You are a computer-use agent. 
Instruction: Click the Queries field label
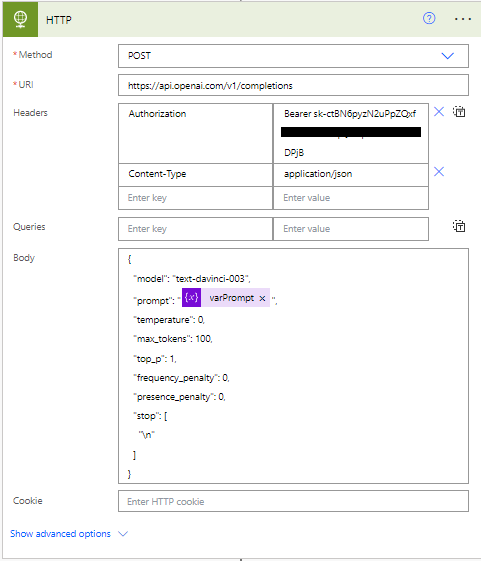click(29, 227)
